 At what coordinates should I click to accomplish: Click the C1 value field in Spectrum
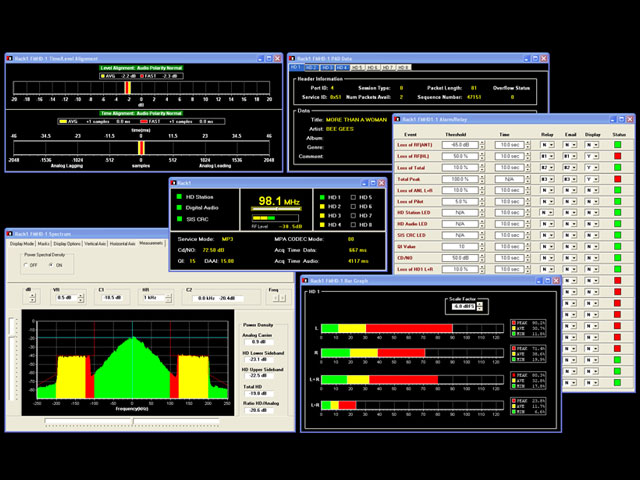(x=113, y=298)
